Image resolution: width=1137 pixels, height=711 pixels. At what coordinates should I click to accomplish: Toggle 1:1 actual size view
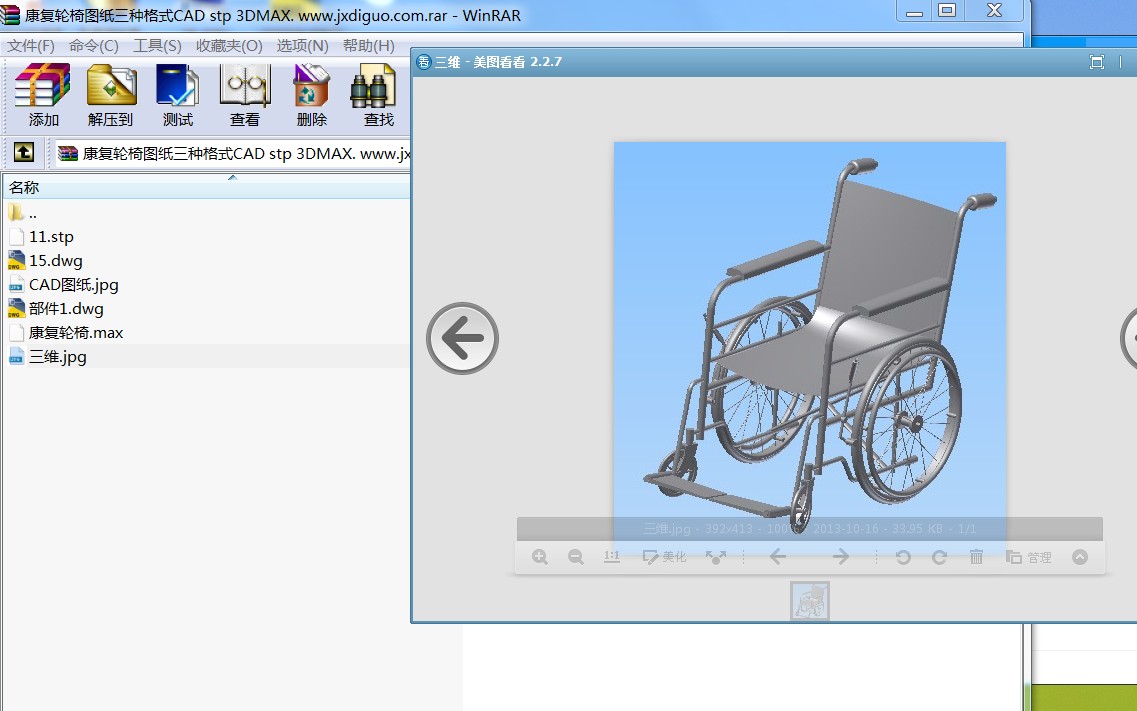pos(612,557)
